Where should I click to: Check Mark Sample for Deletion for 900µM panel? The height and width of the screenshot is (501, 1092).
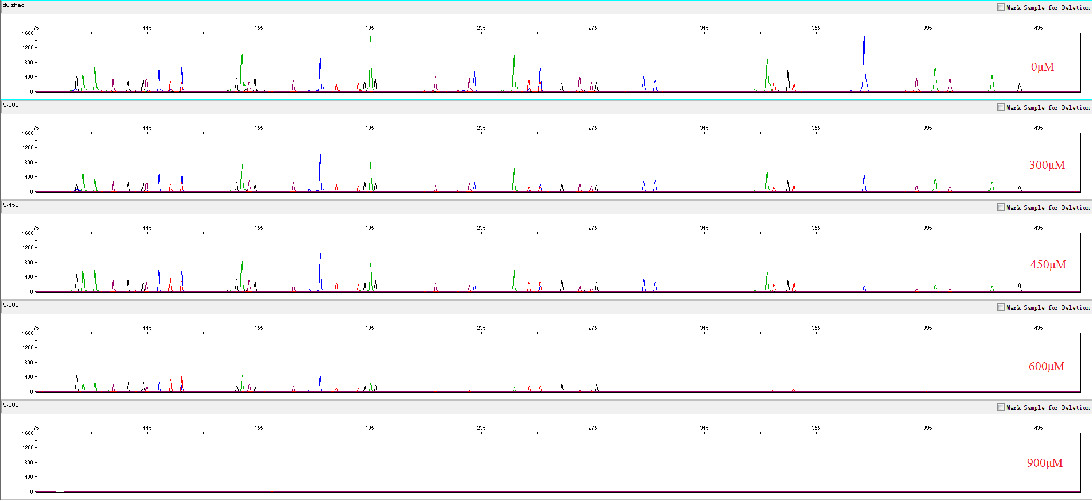click(1001, 407)
